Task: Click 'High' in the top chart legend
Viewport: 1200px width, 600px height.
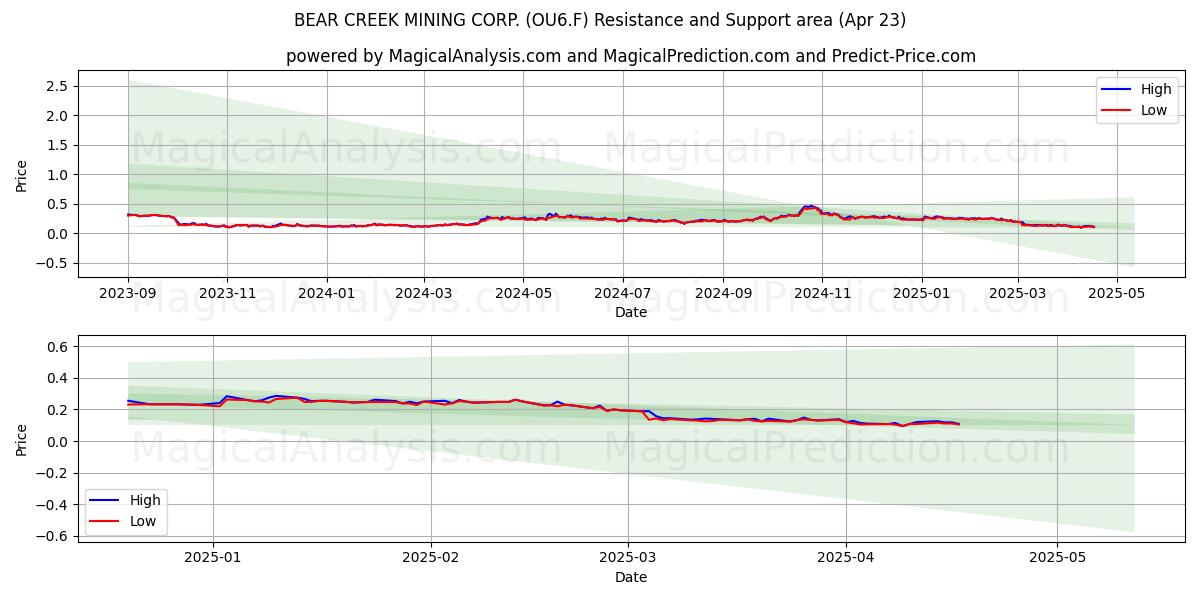Action: 1155,89
